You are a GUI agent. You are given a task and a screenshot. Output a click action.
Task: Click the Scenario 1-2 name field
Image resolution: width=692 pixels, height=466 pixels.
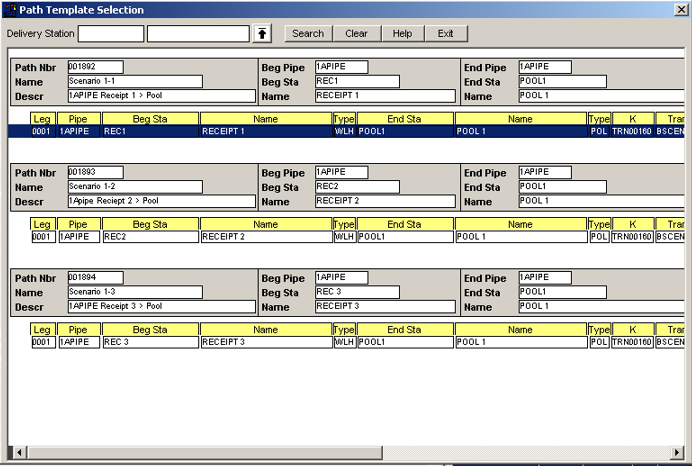click(135, 186)
